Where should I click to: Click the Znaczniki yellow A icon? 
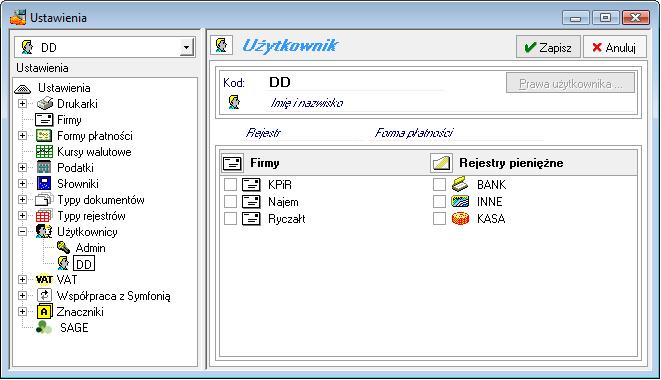point(44,311)
